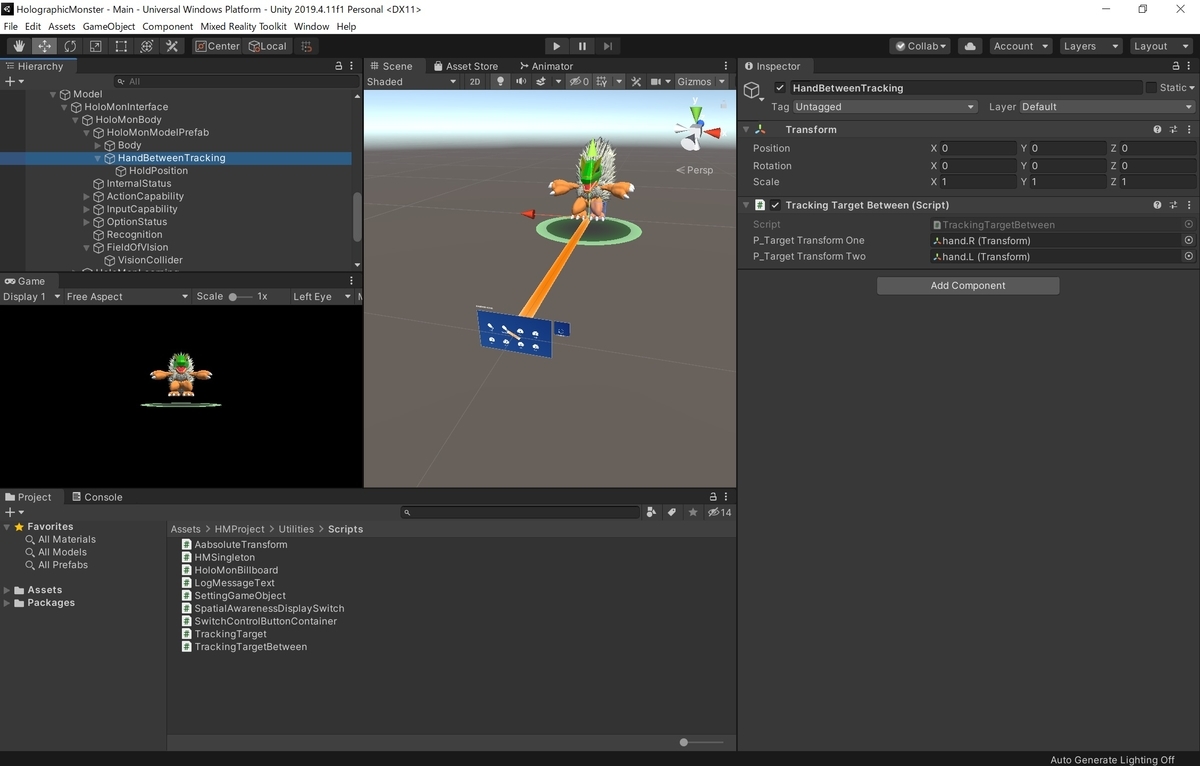This screenshot has height=766, width=1200.
Task: Open the Shaded draw mode dropdown
Action: (x=411, y=82)
